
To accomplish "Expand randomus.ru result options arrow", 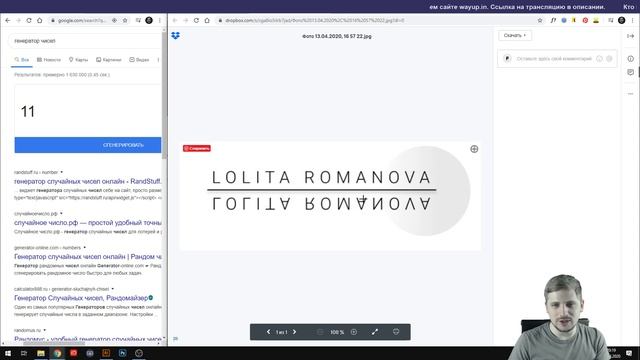I will [44, 330].
